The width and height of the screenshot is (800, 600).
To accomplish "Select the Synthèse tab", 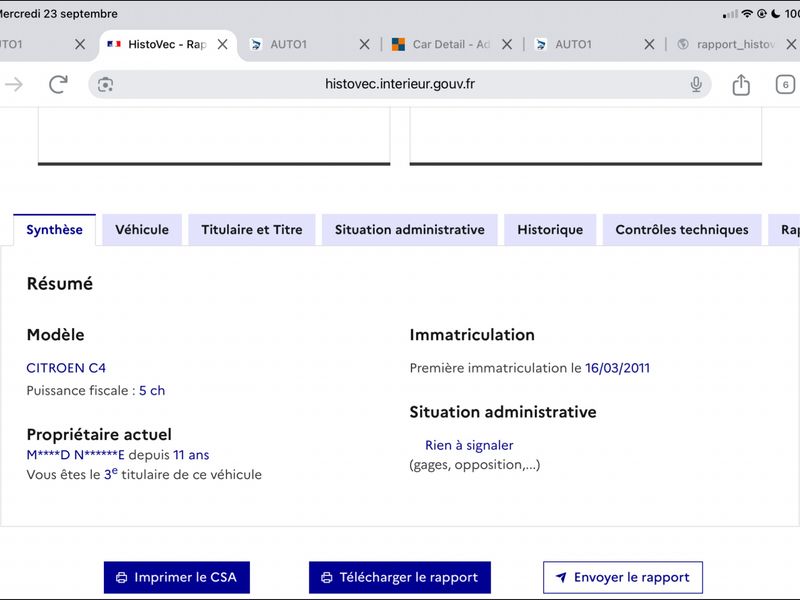I will coord(55,230).
